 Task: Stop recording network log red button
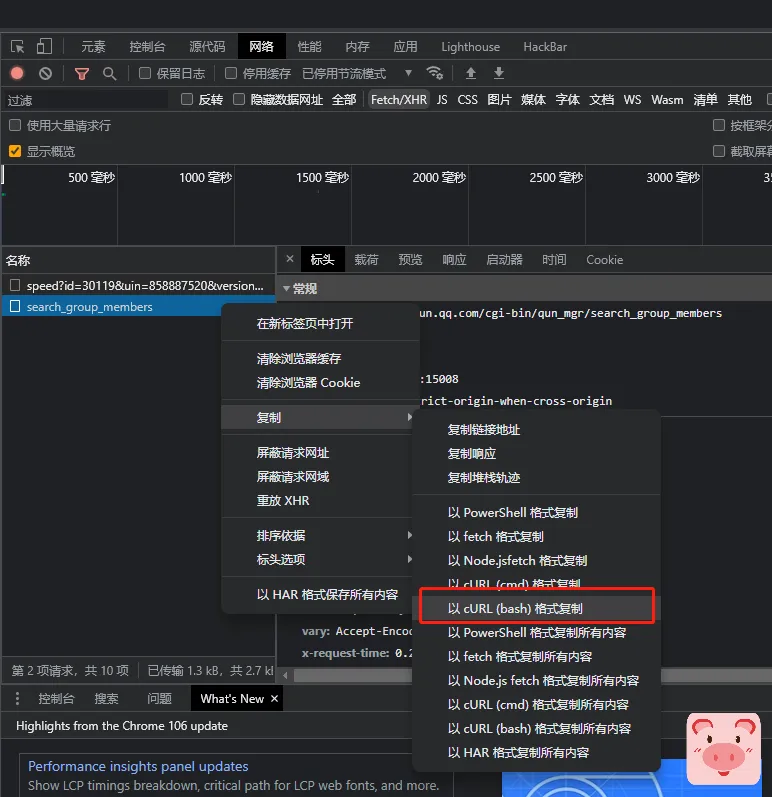17,73
